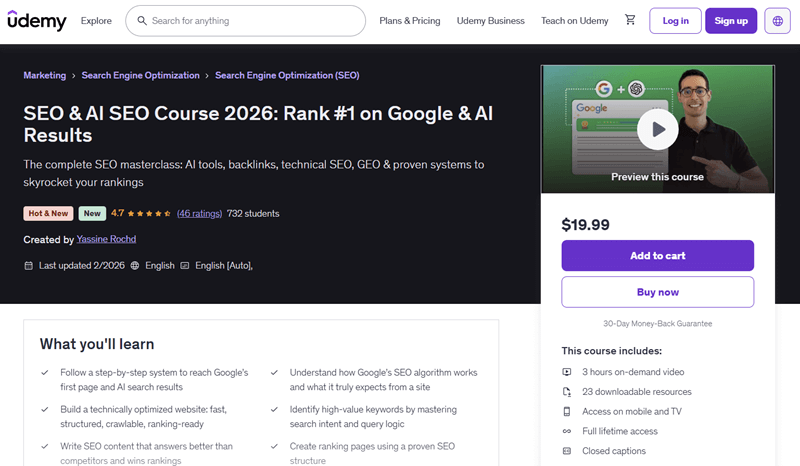Click checkmark beside 'Identify high-value keywords'
The height and width of the screenshot is (466, 800).
point(274,409)
